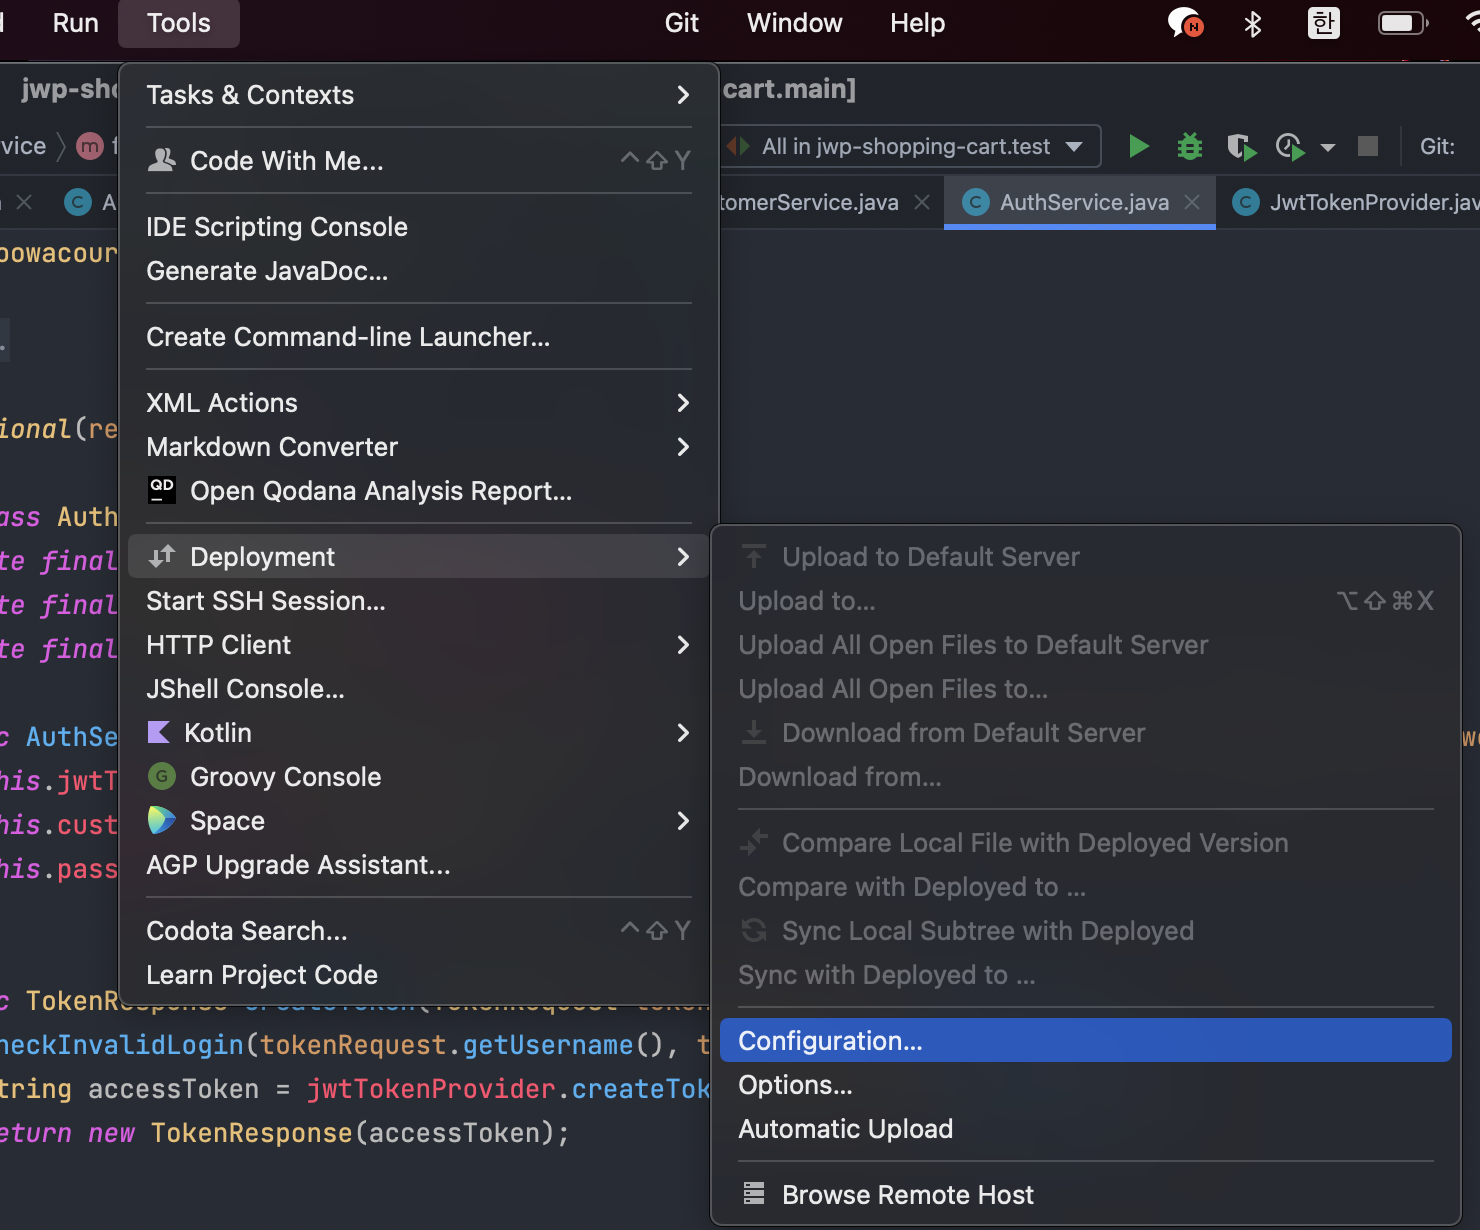Expand the Space submenu

[x=418, y=821]
